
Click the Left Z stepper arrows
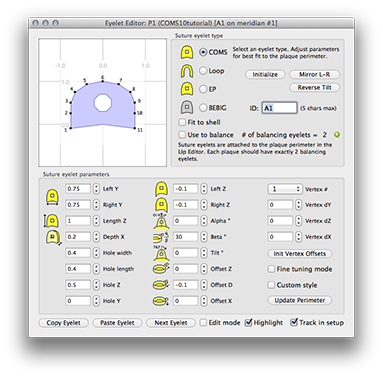tap(204, 189)
